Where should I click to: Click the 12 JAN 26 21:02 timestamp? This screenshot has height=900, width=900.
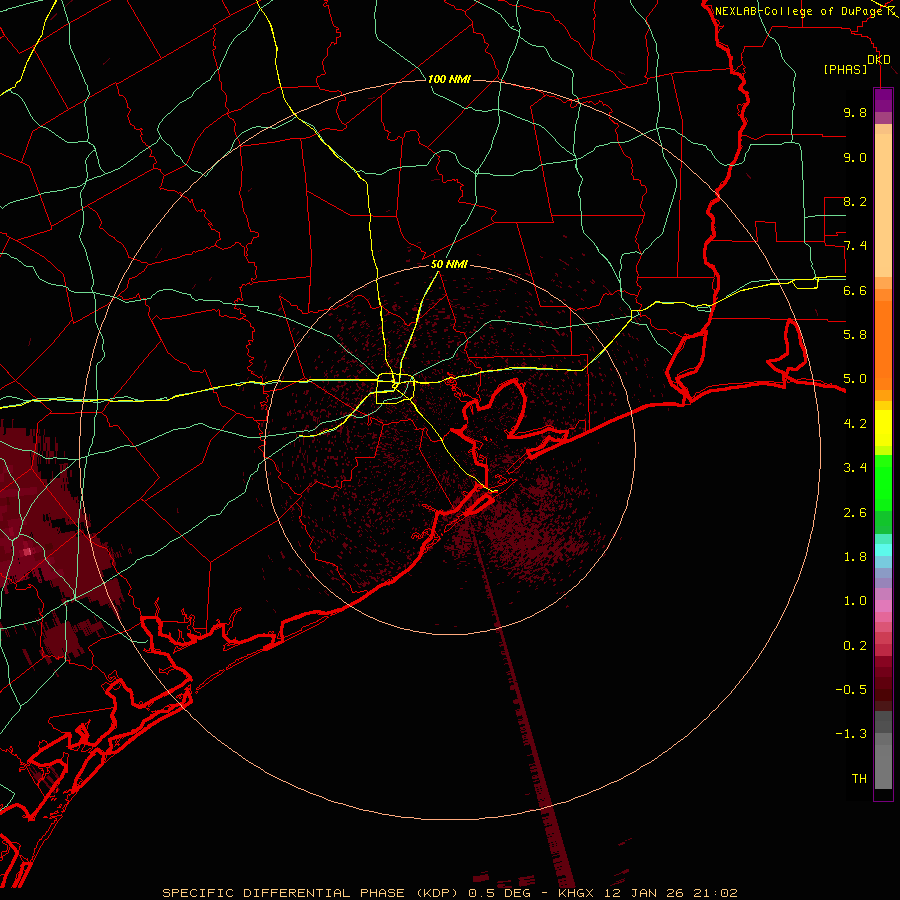tap(671, 893)
